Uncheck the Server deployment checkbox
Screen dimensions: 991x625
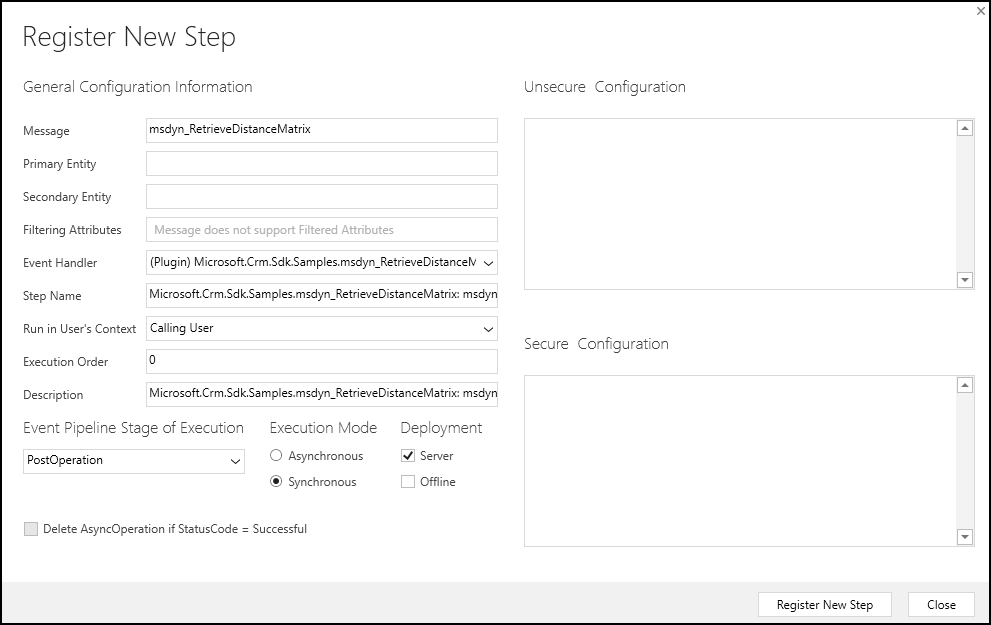tap(407, 455)
